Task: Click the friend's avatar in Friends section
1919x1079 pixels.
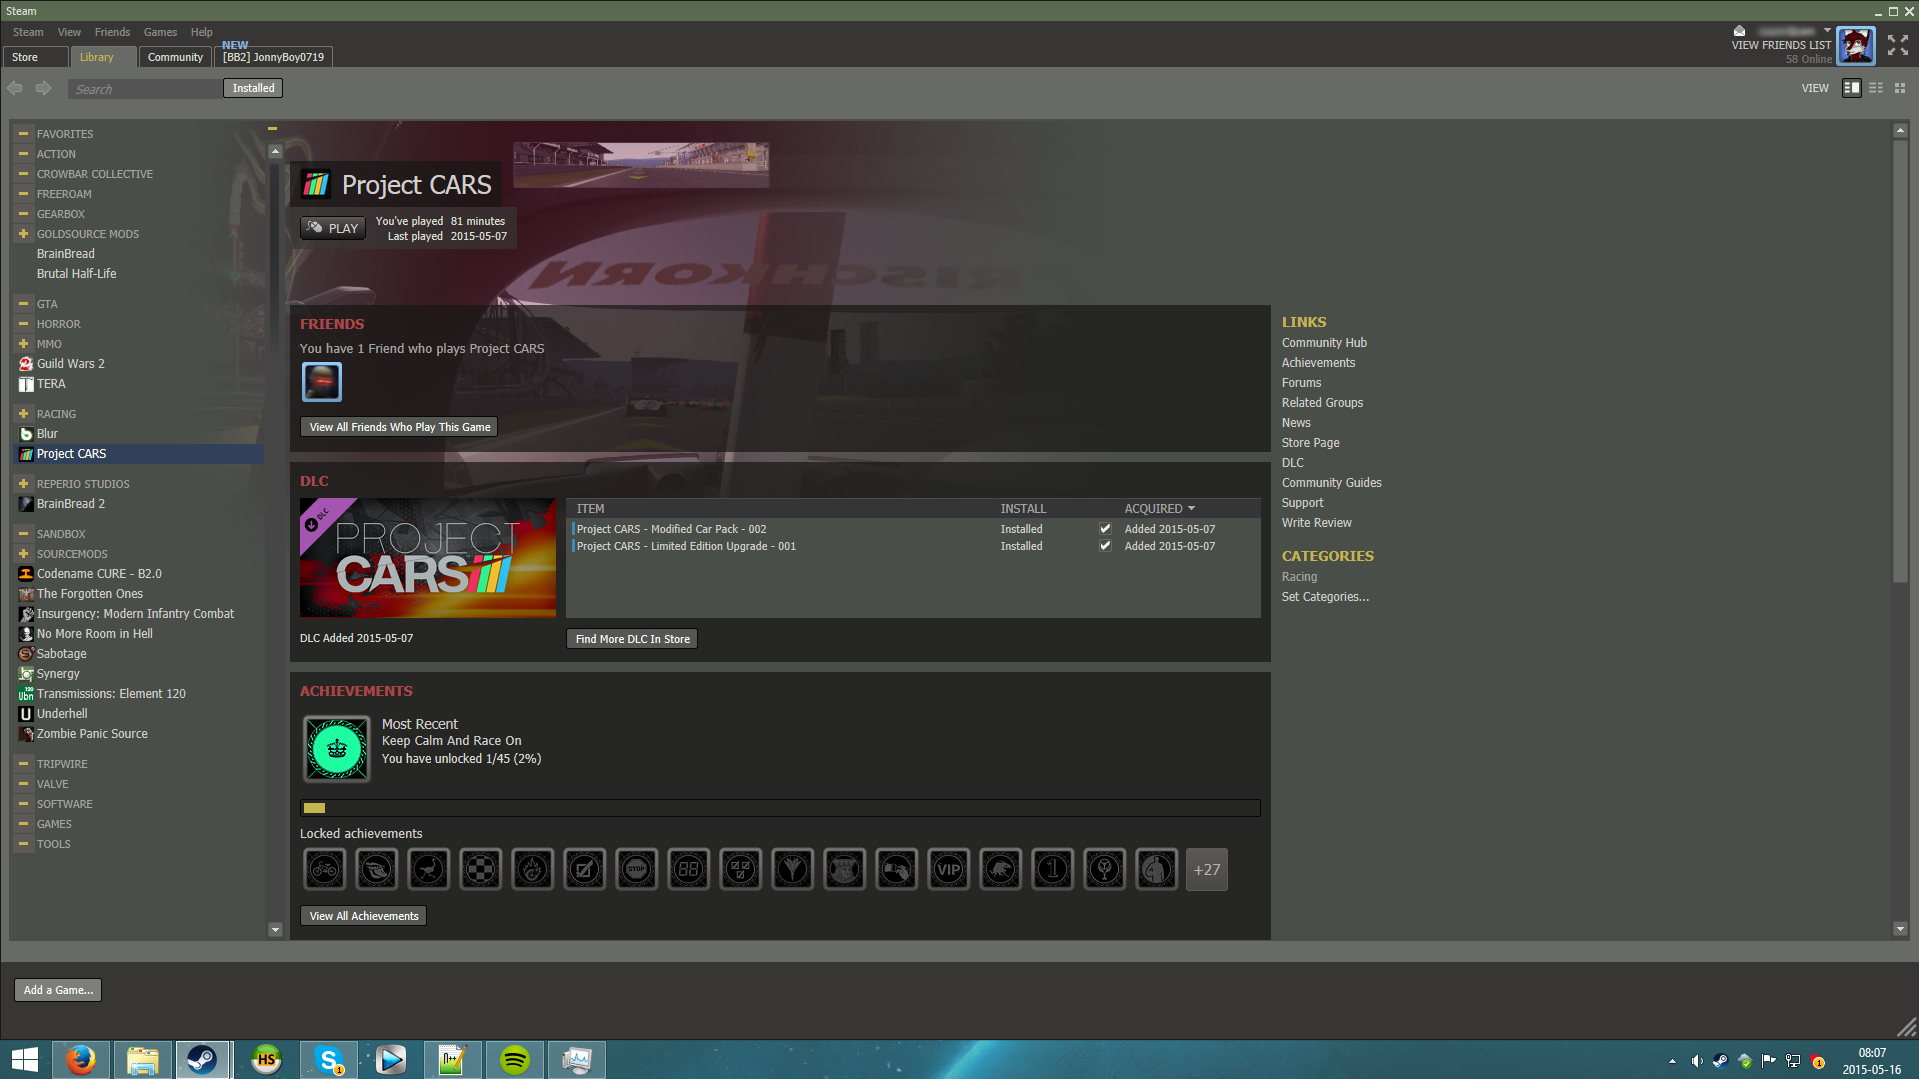Action: point(321,381)
